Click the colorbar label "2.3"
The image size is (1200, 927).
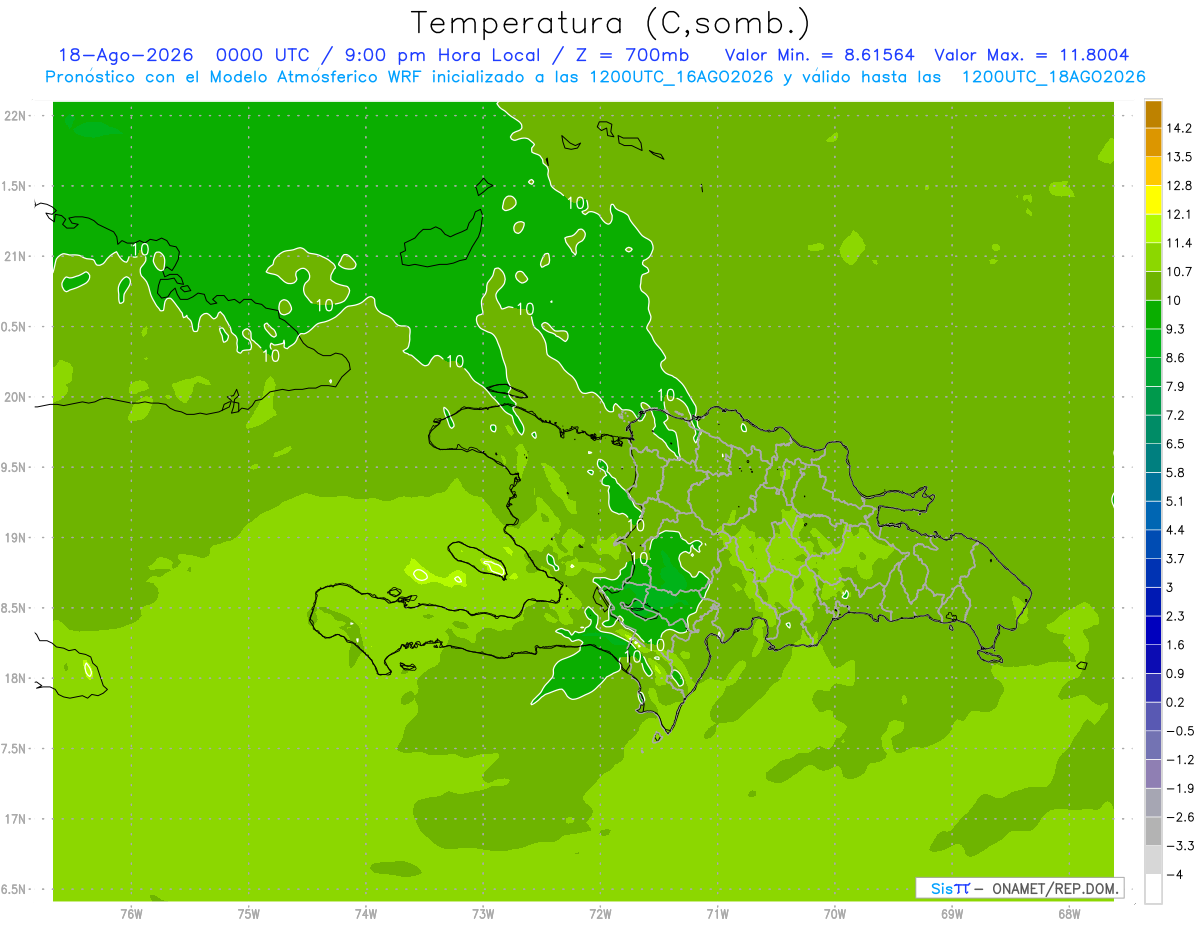coord(1176,616)
